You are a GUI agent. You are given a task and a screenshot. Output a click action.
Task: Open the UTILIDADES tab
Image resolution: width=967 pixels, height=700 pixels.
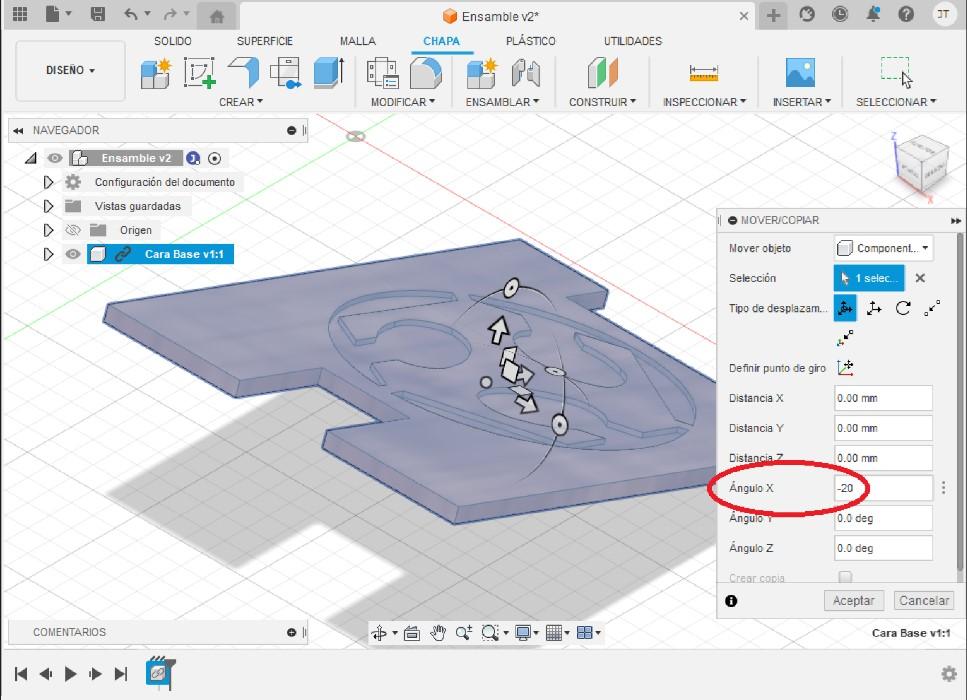click(x=633, y=41)
